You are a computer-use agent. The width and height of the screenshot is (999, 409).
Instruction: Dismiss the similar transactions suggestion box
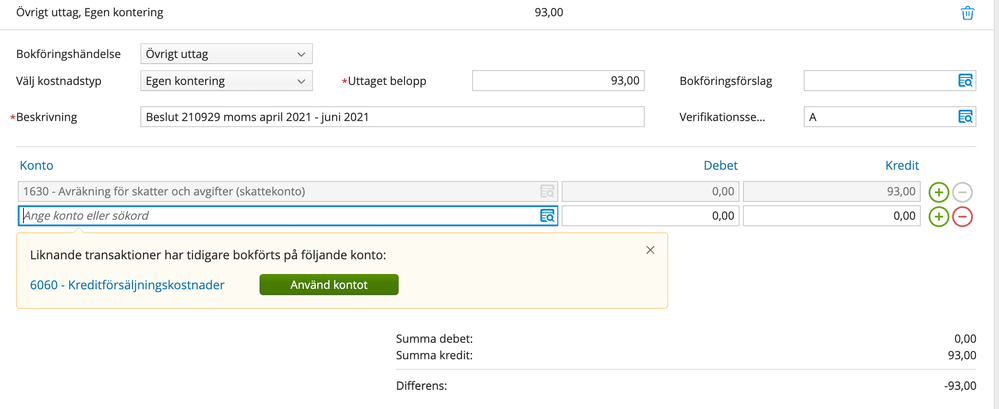point(650,250)
